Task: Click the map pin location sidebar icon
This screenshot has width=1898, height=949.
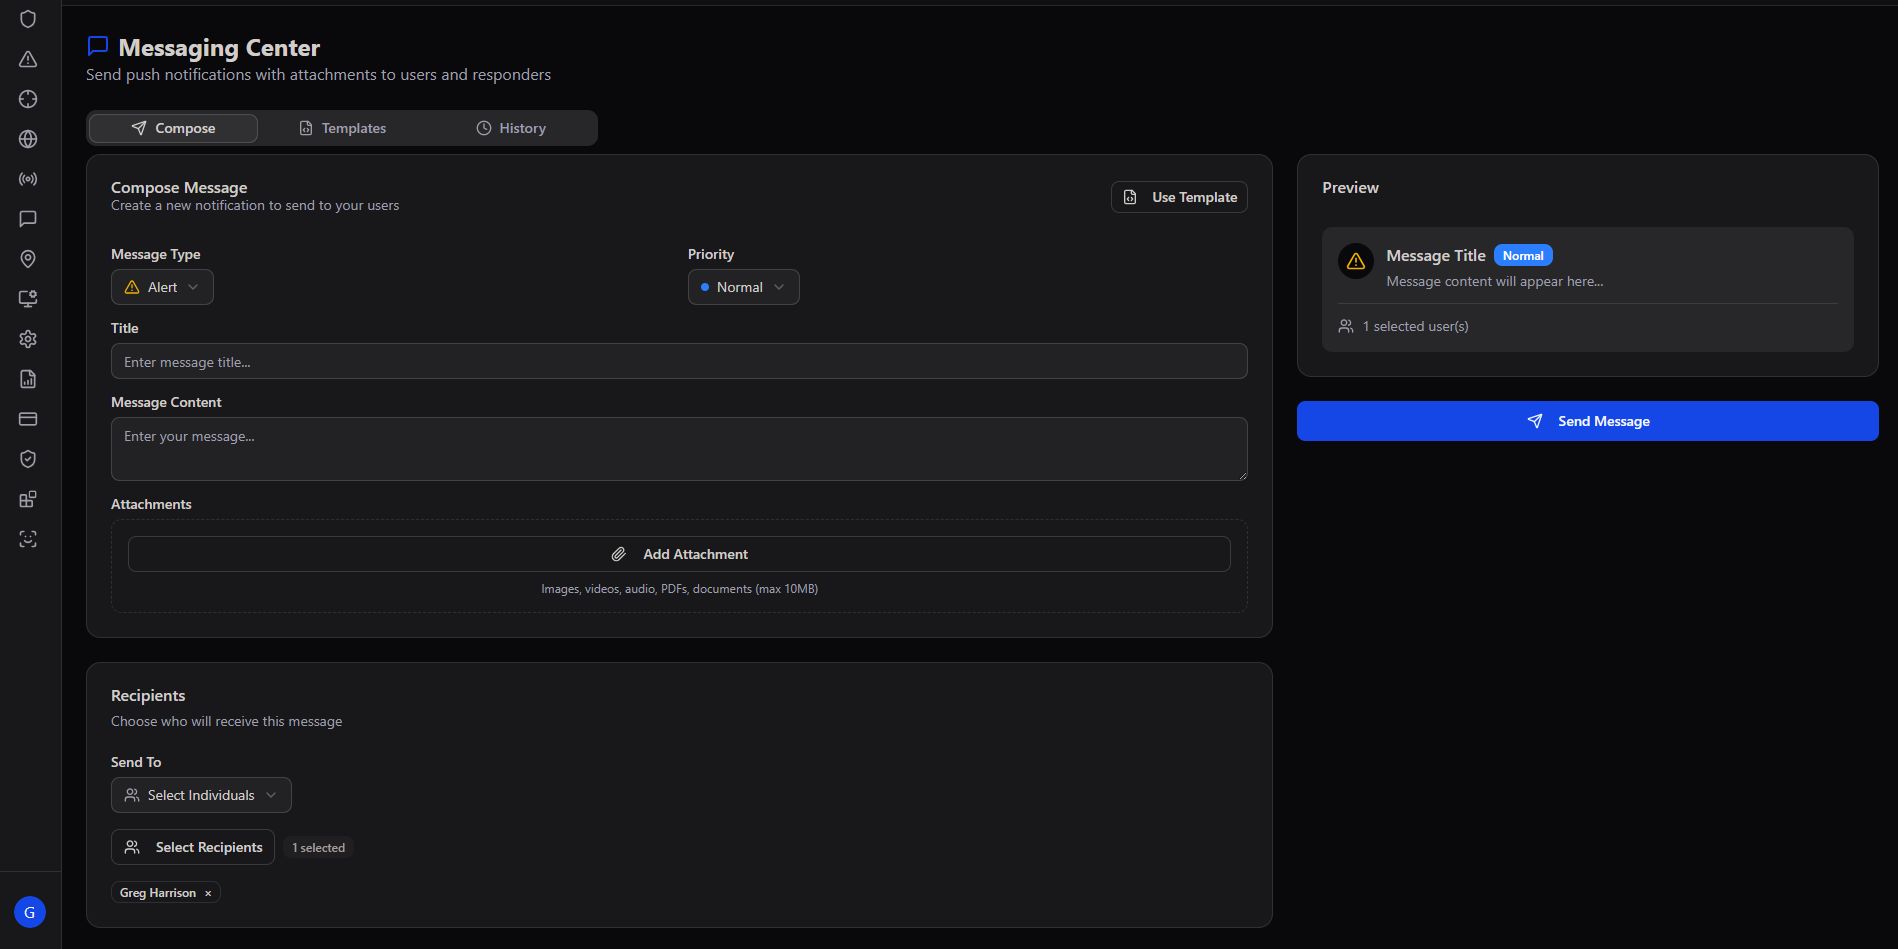Action: pyautogui.click(x=28, y=259)
